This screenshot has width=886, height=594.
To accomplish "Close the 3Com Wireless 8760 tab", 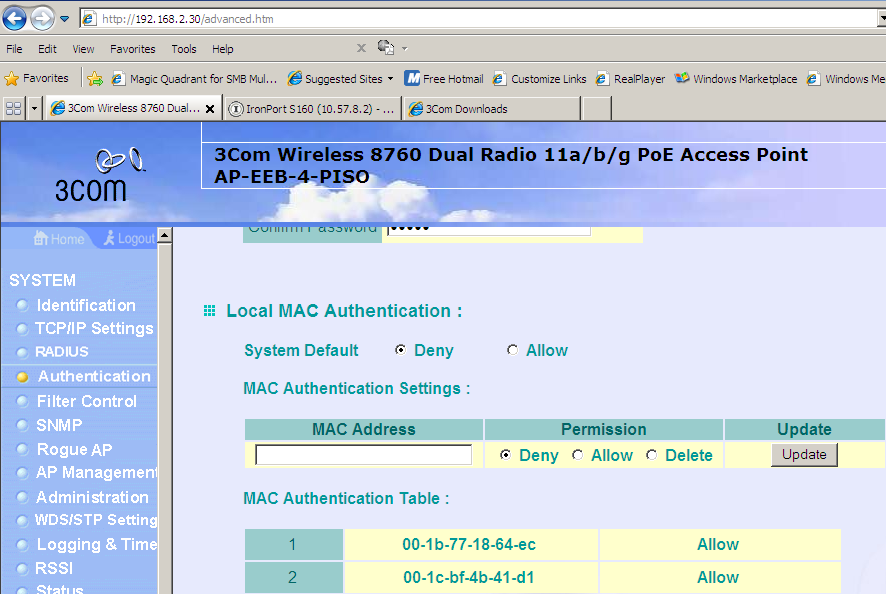I will 210,109.
